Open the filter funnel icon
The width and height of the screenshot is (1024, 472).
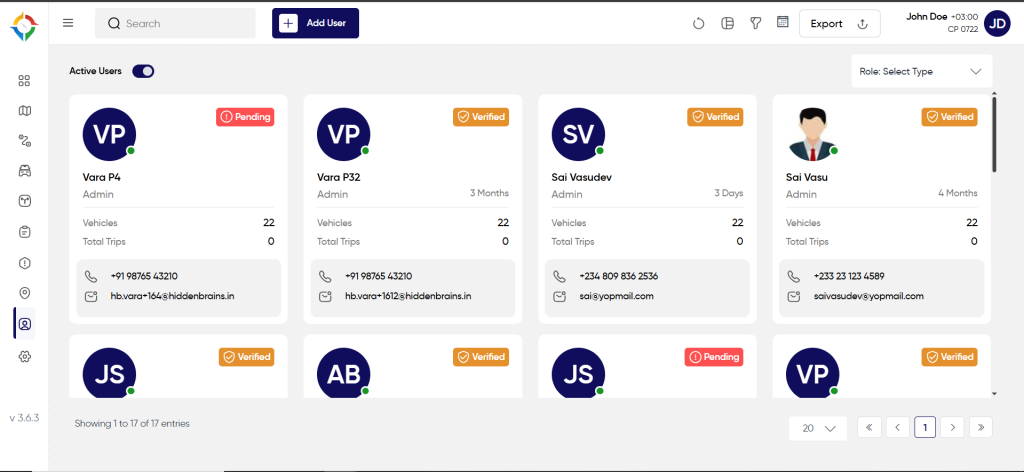pyautogui.click(x=755, y=24)
